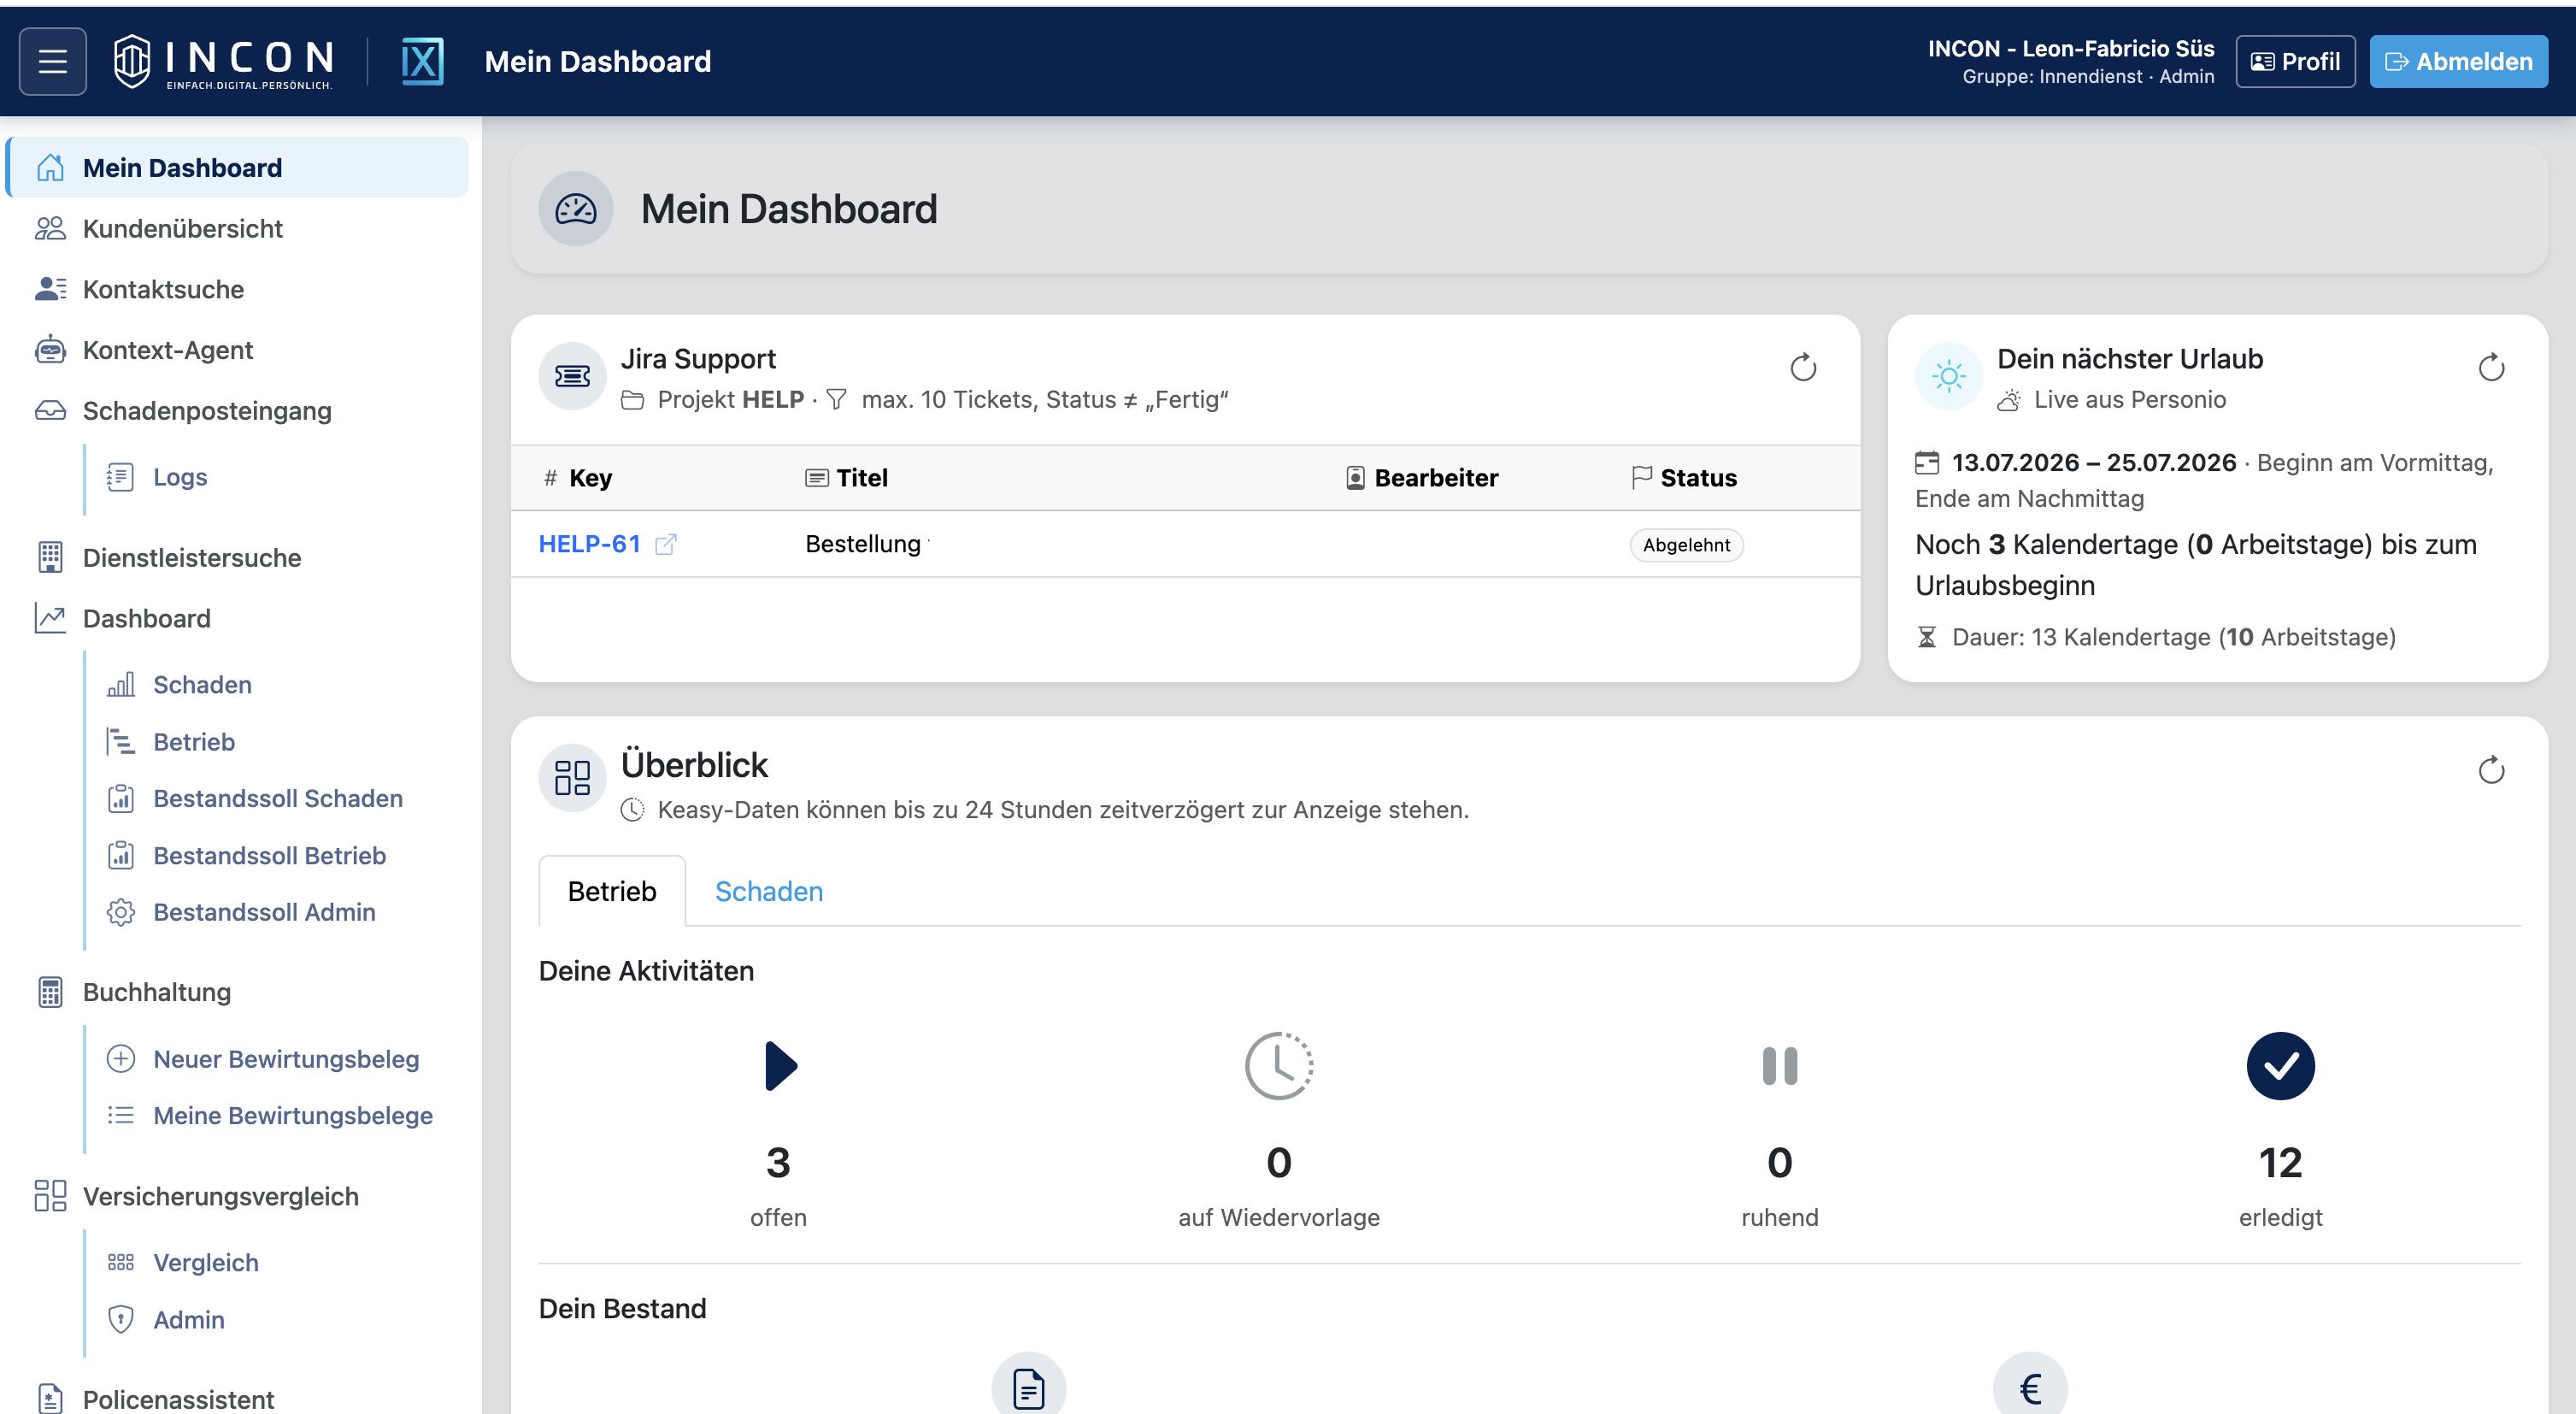Viewport: 2576px width, 1414px height.
Task: Click the erledigt checkmark icon
Action: coord(2280,1066)
